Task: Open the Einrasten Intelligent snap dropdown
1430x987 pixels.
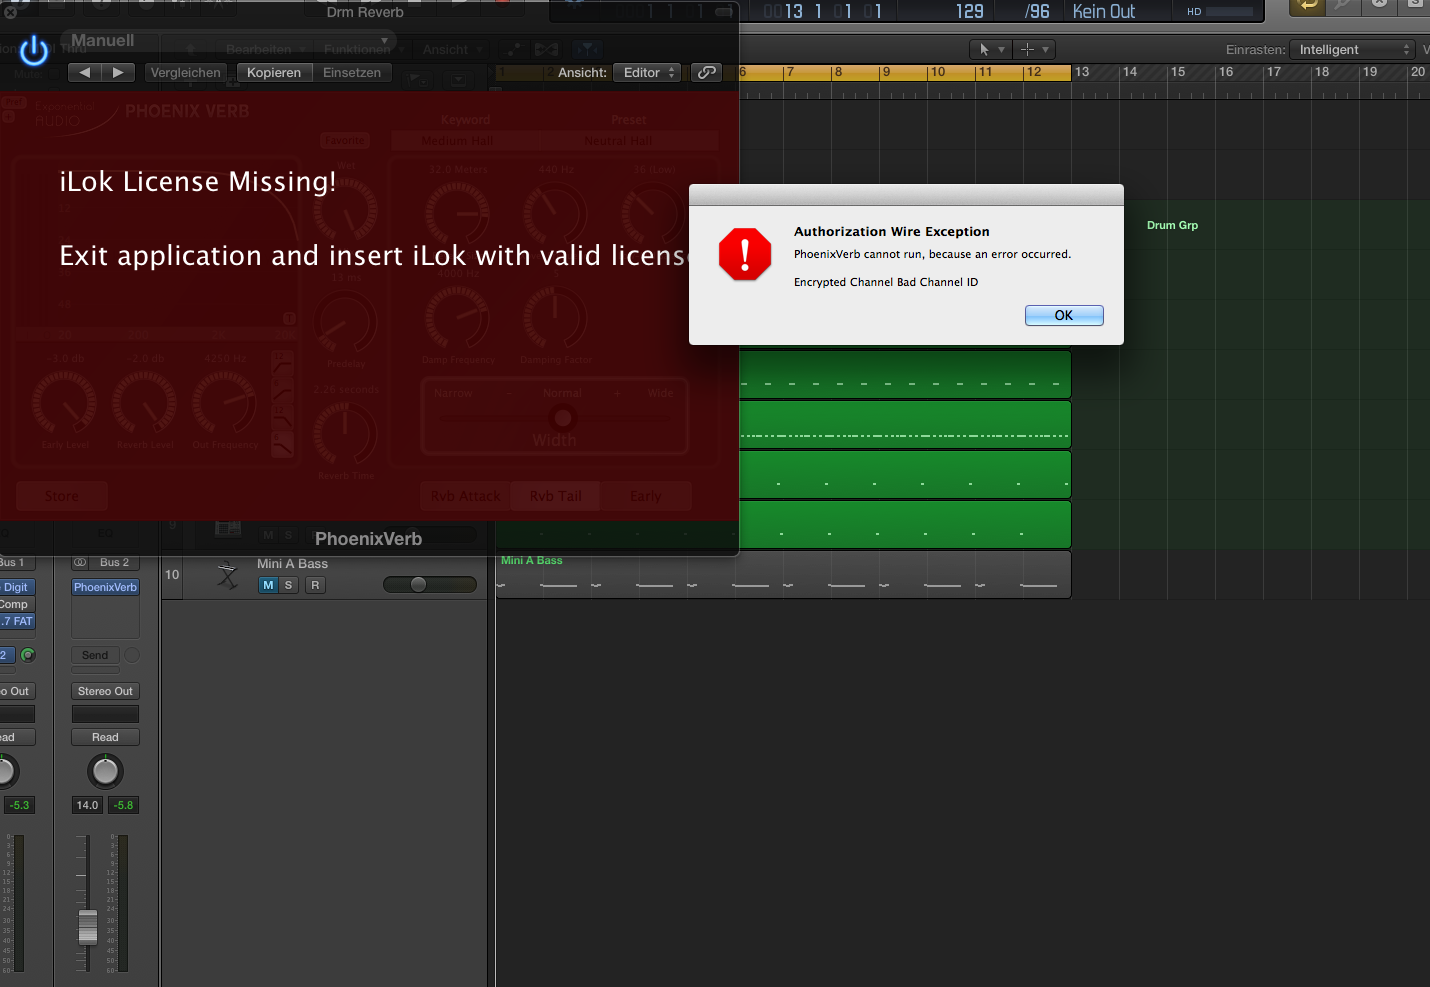Action: point(1353,49)
